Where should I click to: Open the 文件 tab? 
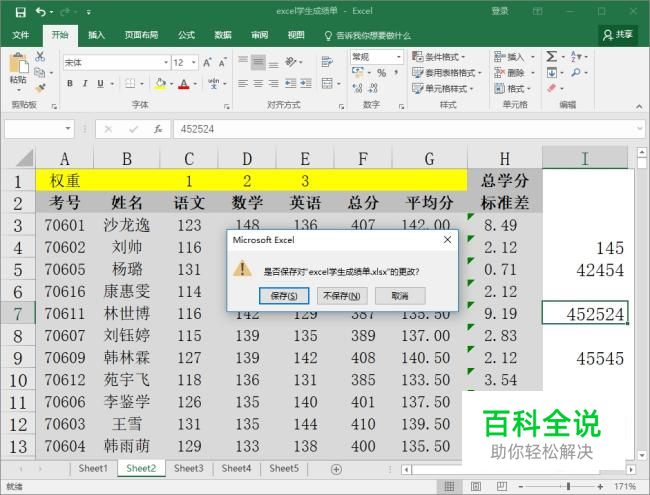point(20,35)
